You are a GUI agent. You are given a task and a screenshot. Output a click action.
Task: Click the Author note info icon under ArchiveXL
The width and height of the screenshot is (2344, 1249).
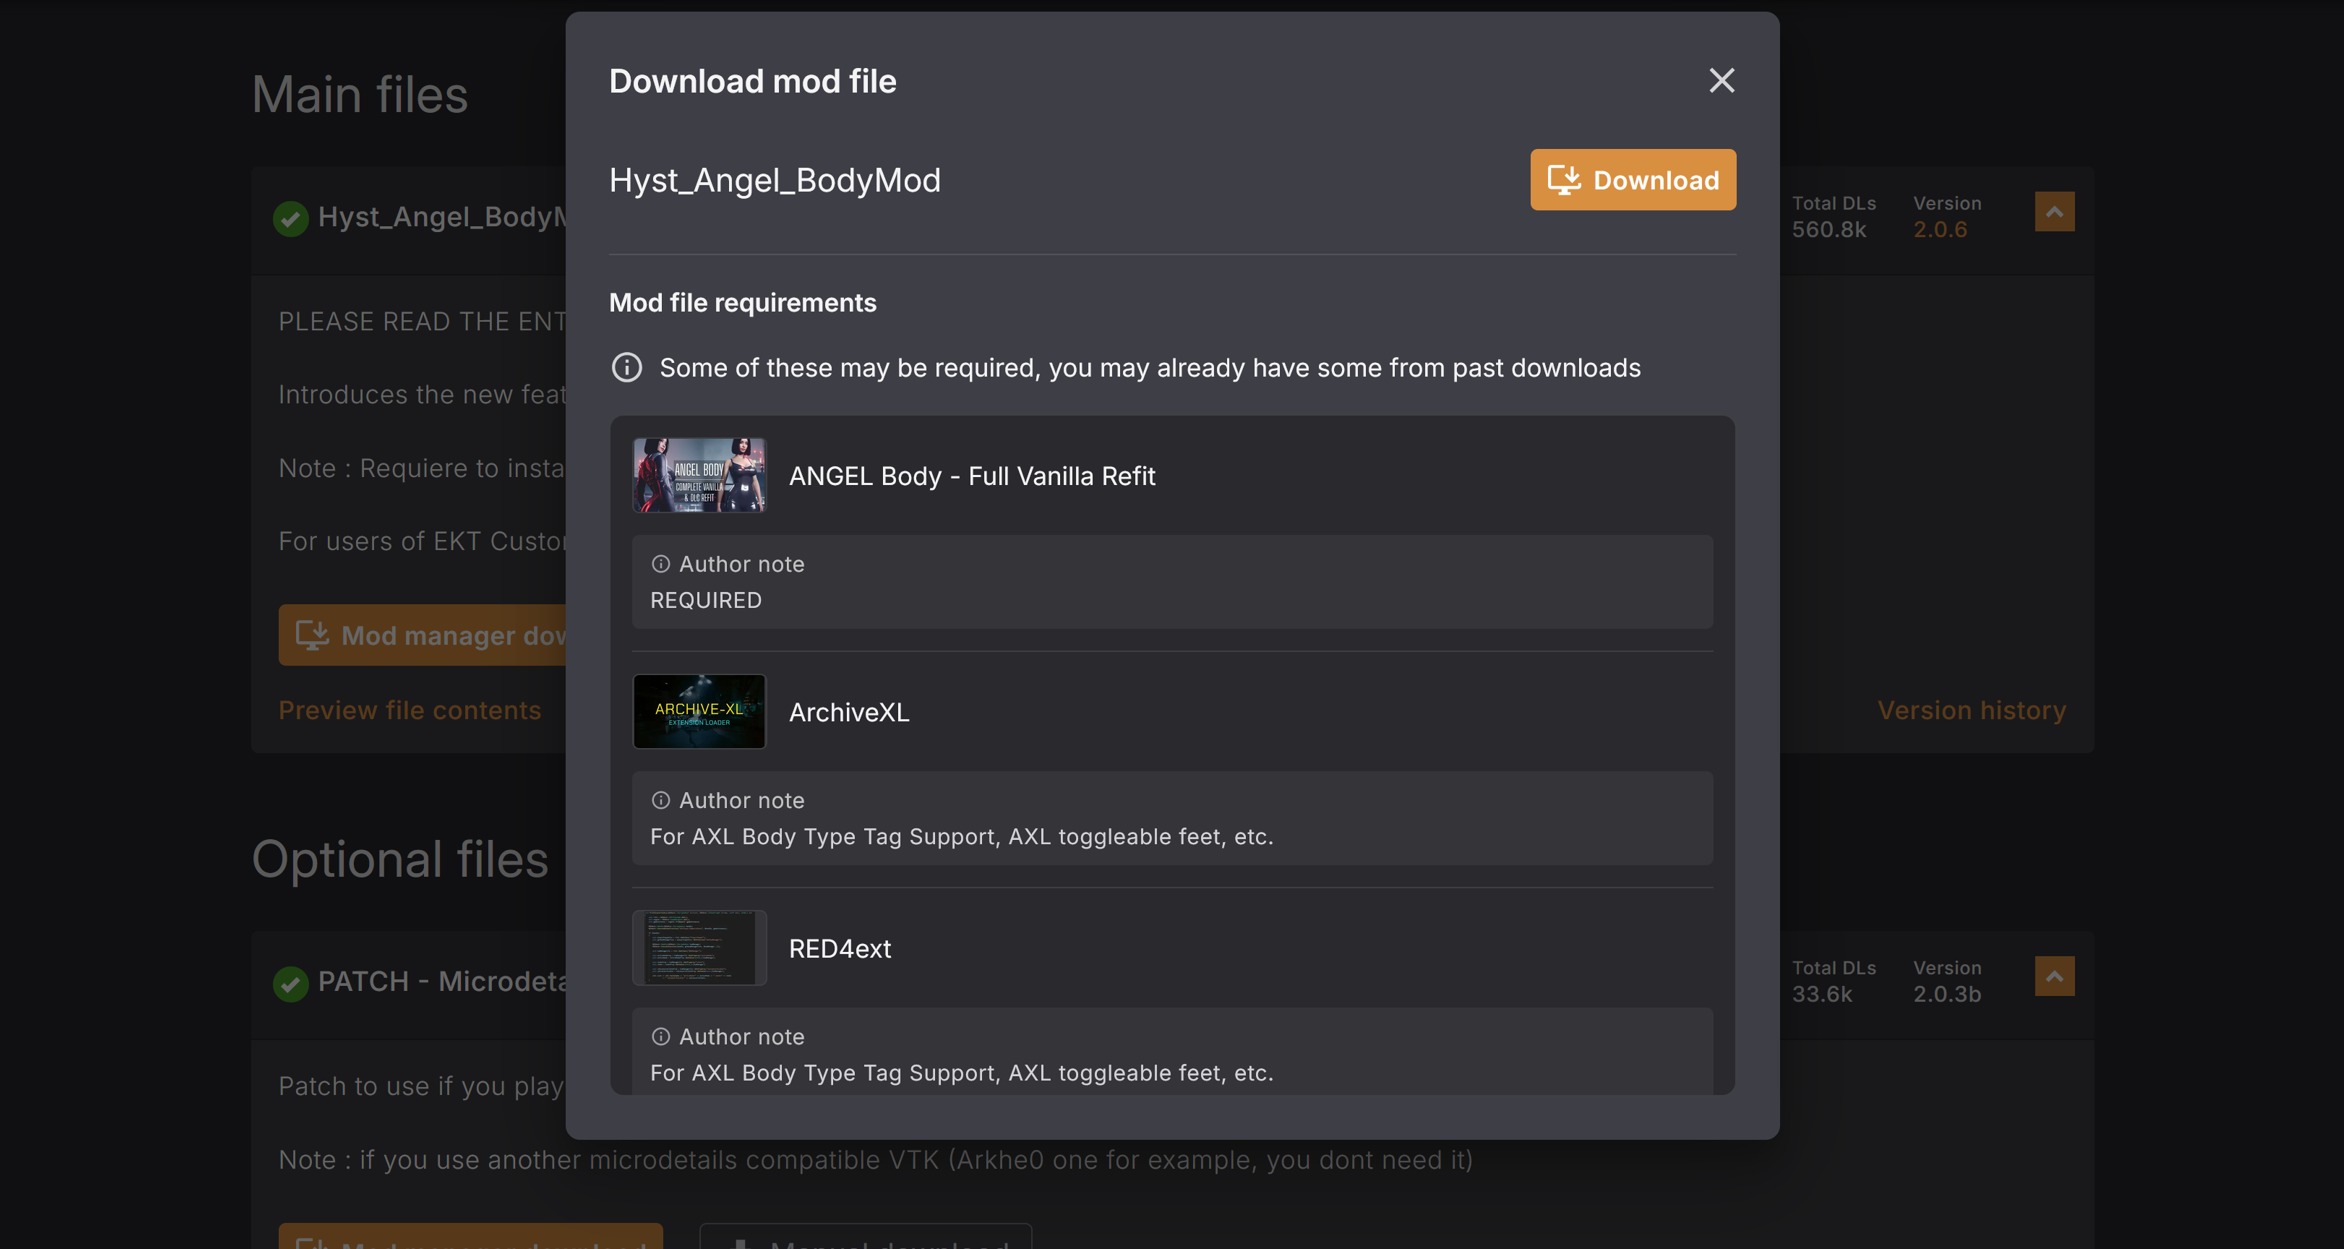[660, 800]
